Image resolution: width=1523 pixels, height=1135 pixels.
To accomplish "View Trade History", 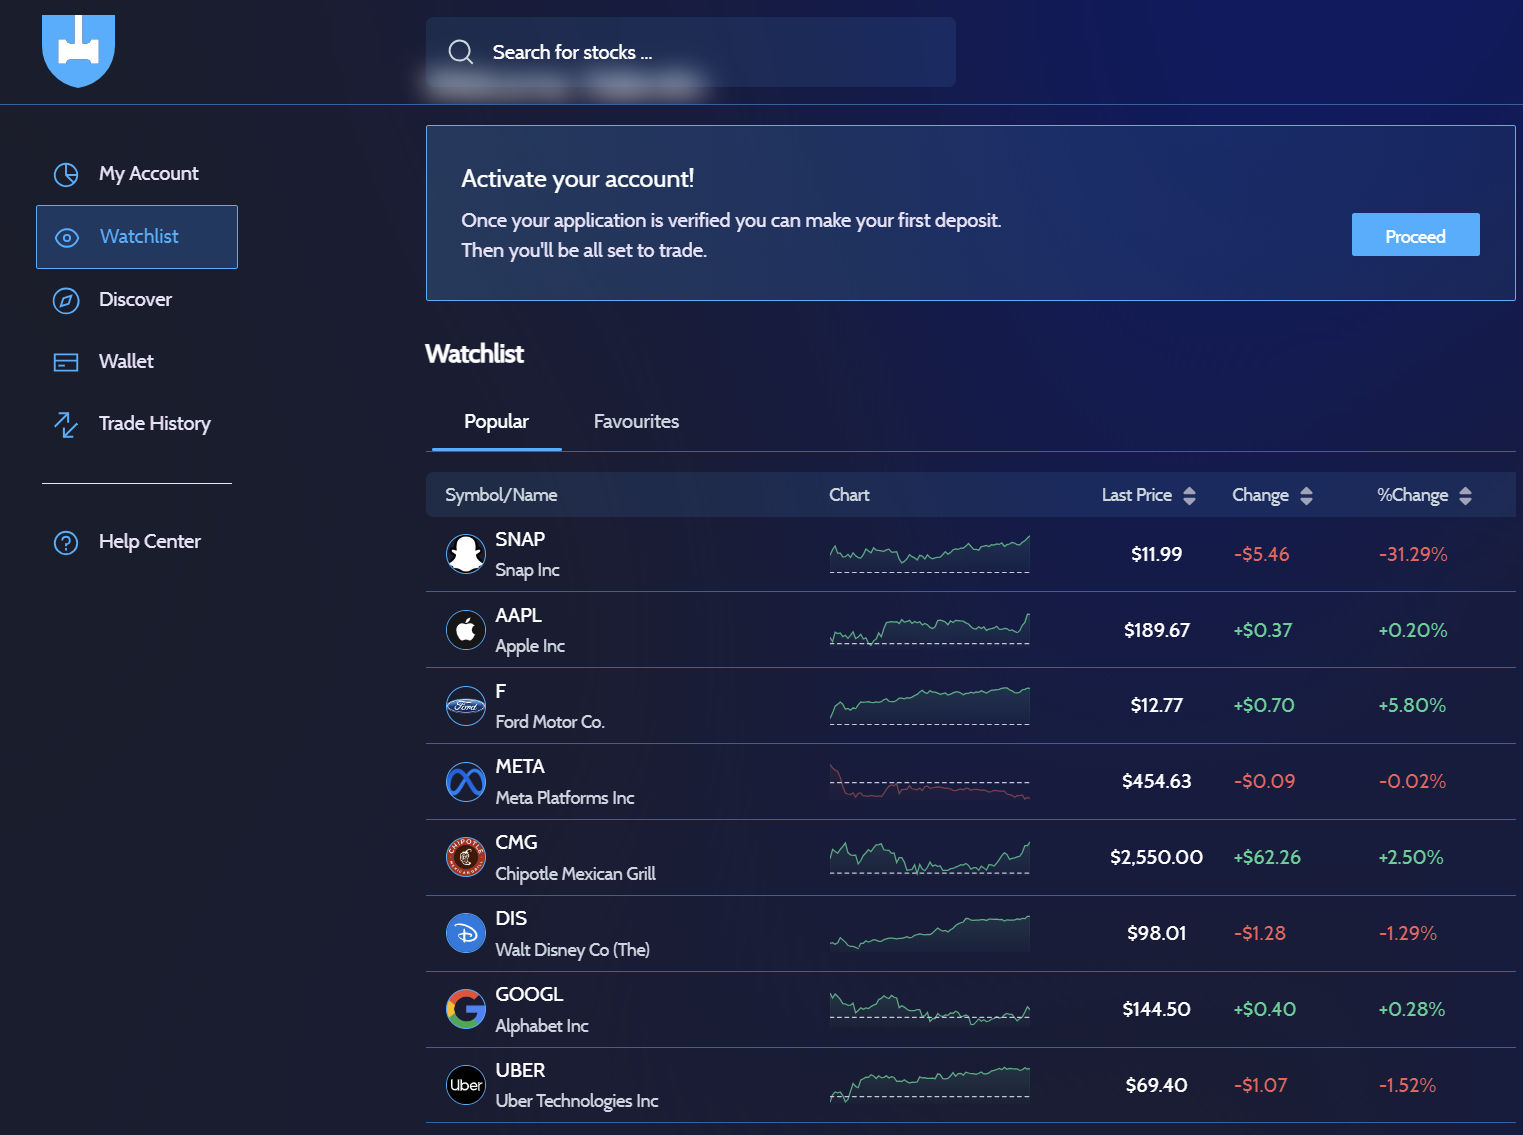I will click(x=154, y=424).
